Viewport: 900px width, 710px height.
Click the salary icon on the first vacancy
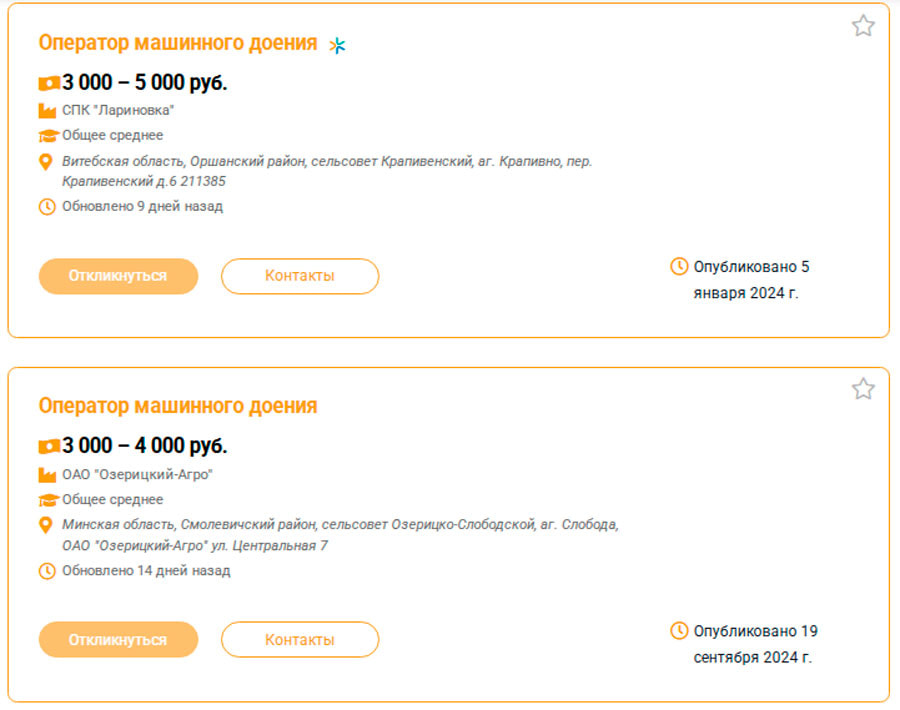(x=47, y=82)
